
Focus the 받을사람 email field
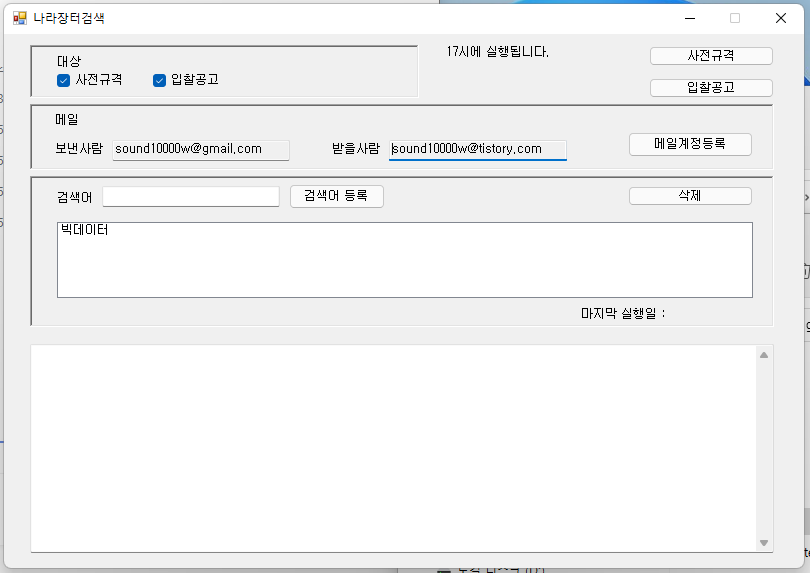(x=478, y=150)
